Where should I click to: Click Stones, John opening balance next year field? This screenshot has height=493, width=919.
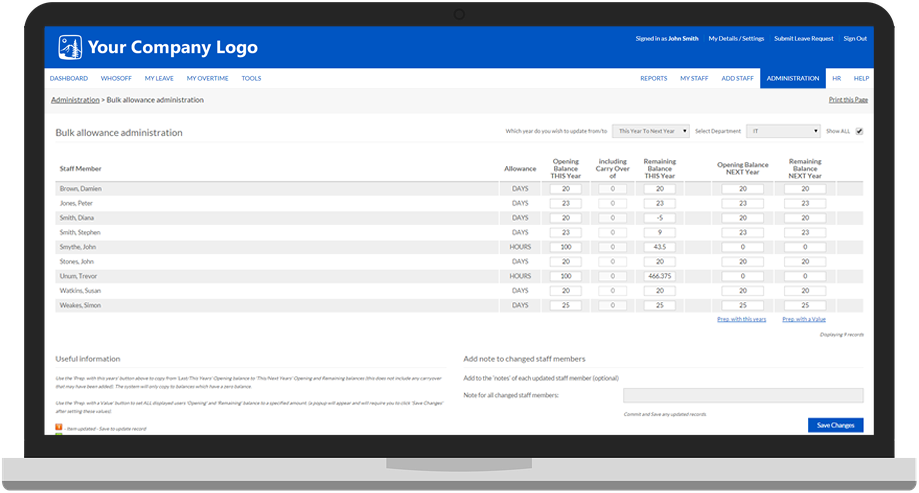click(743, 262)
